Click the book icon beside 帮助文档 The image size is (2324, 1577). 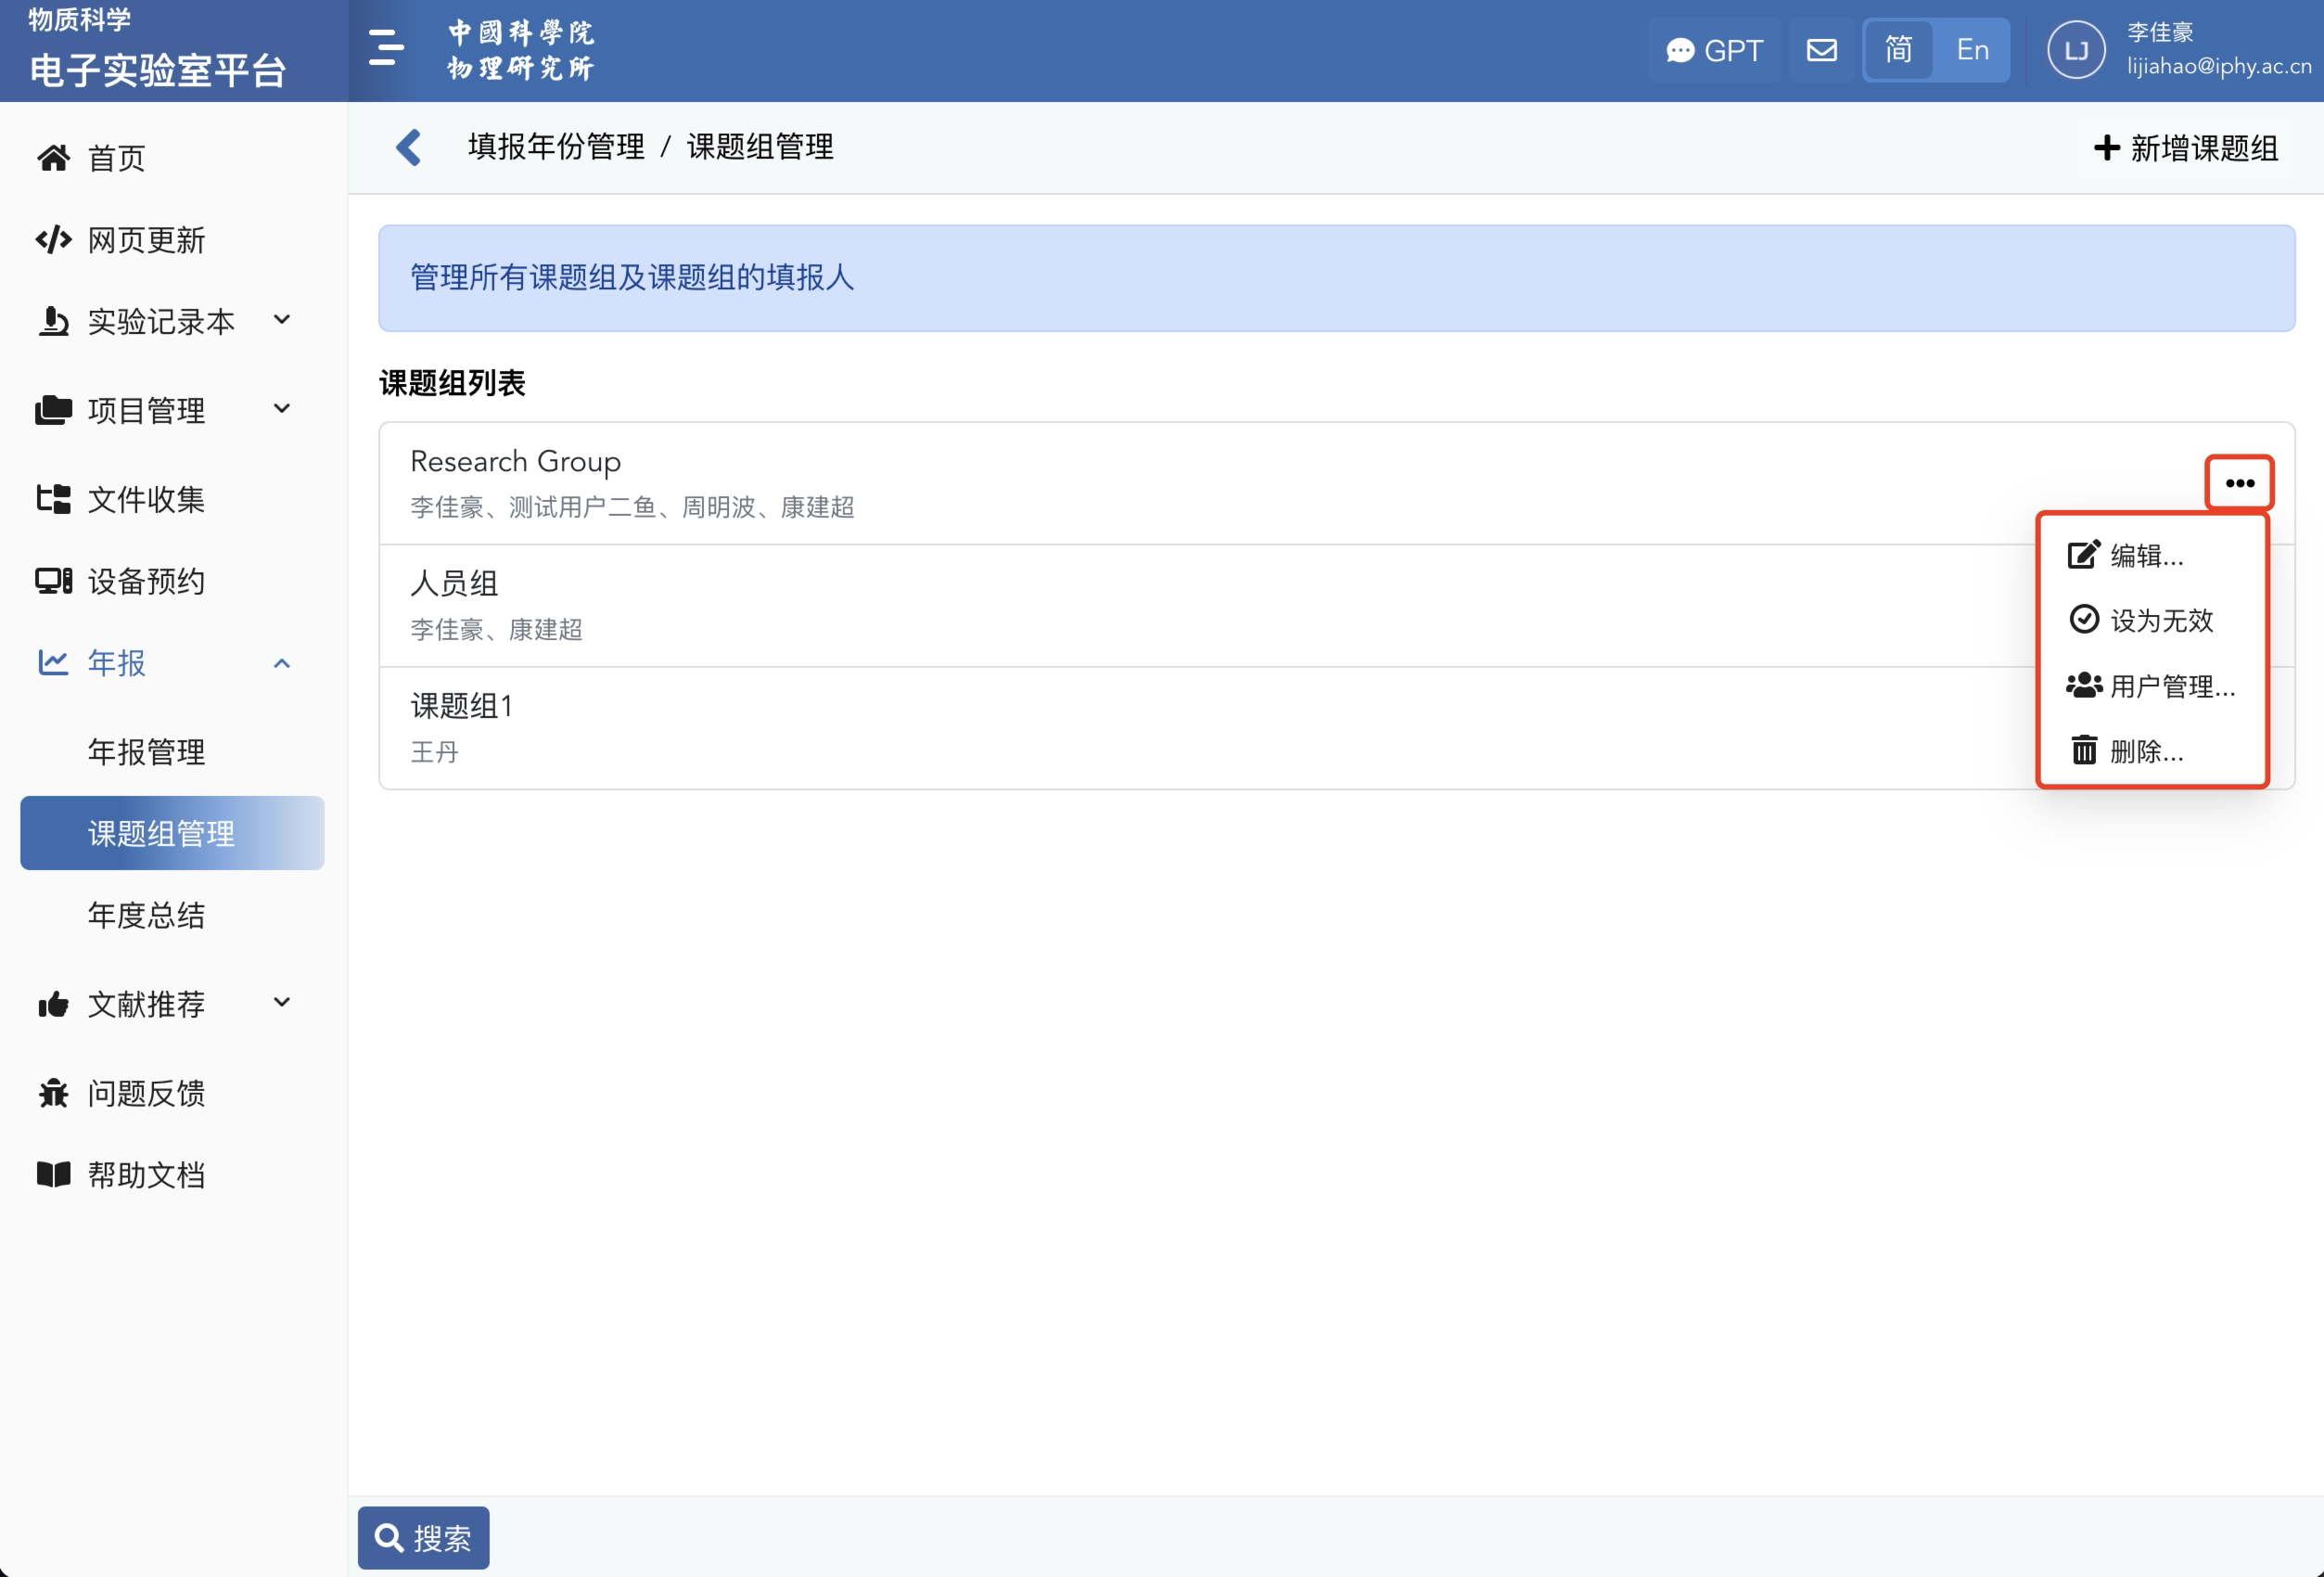click(x=53, y=1174)
